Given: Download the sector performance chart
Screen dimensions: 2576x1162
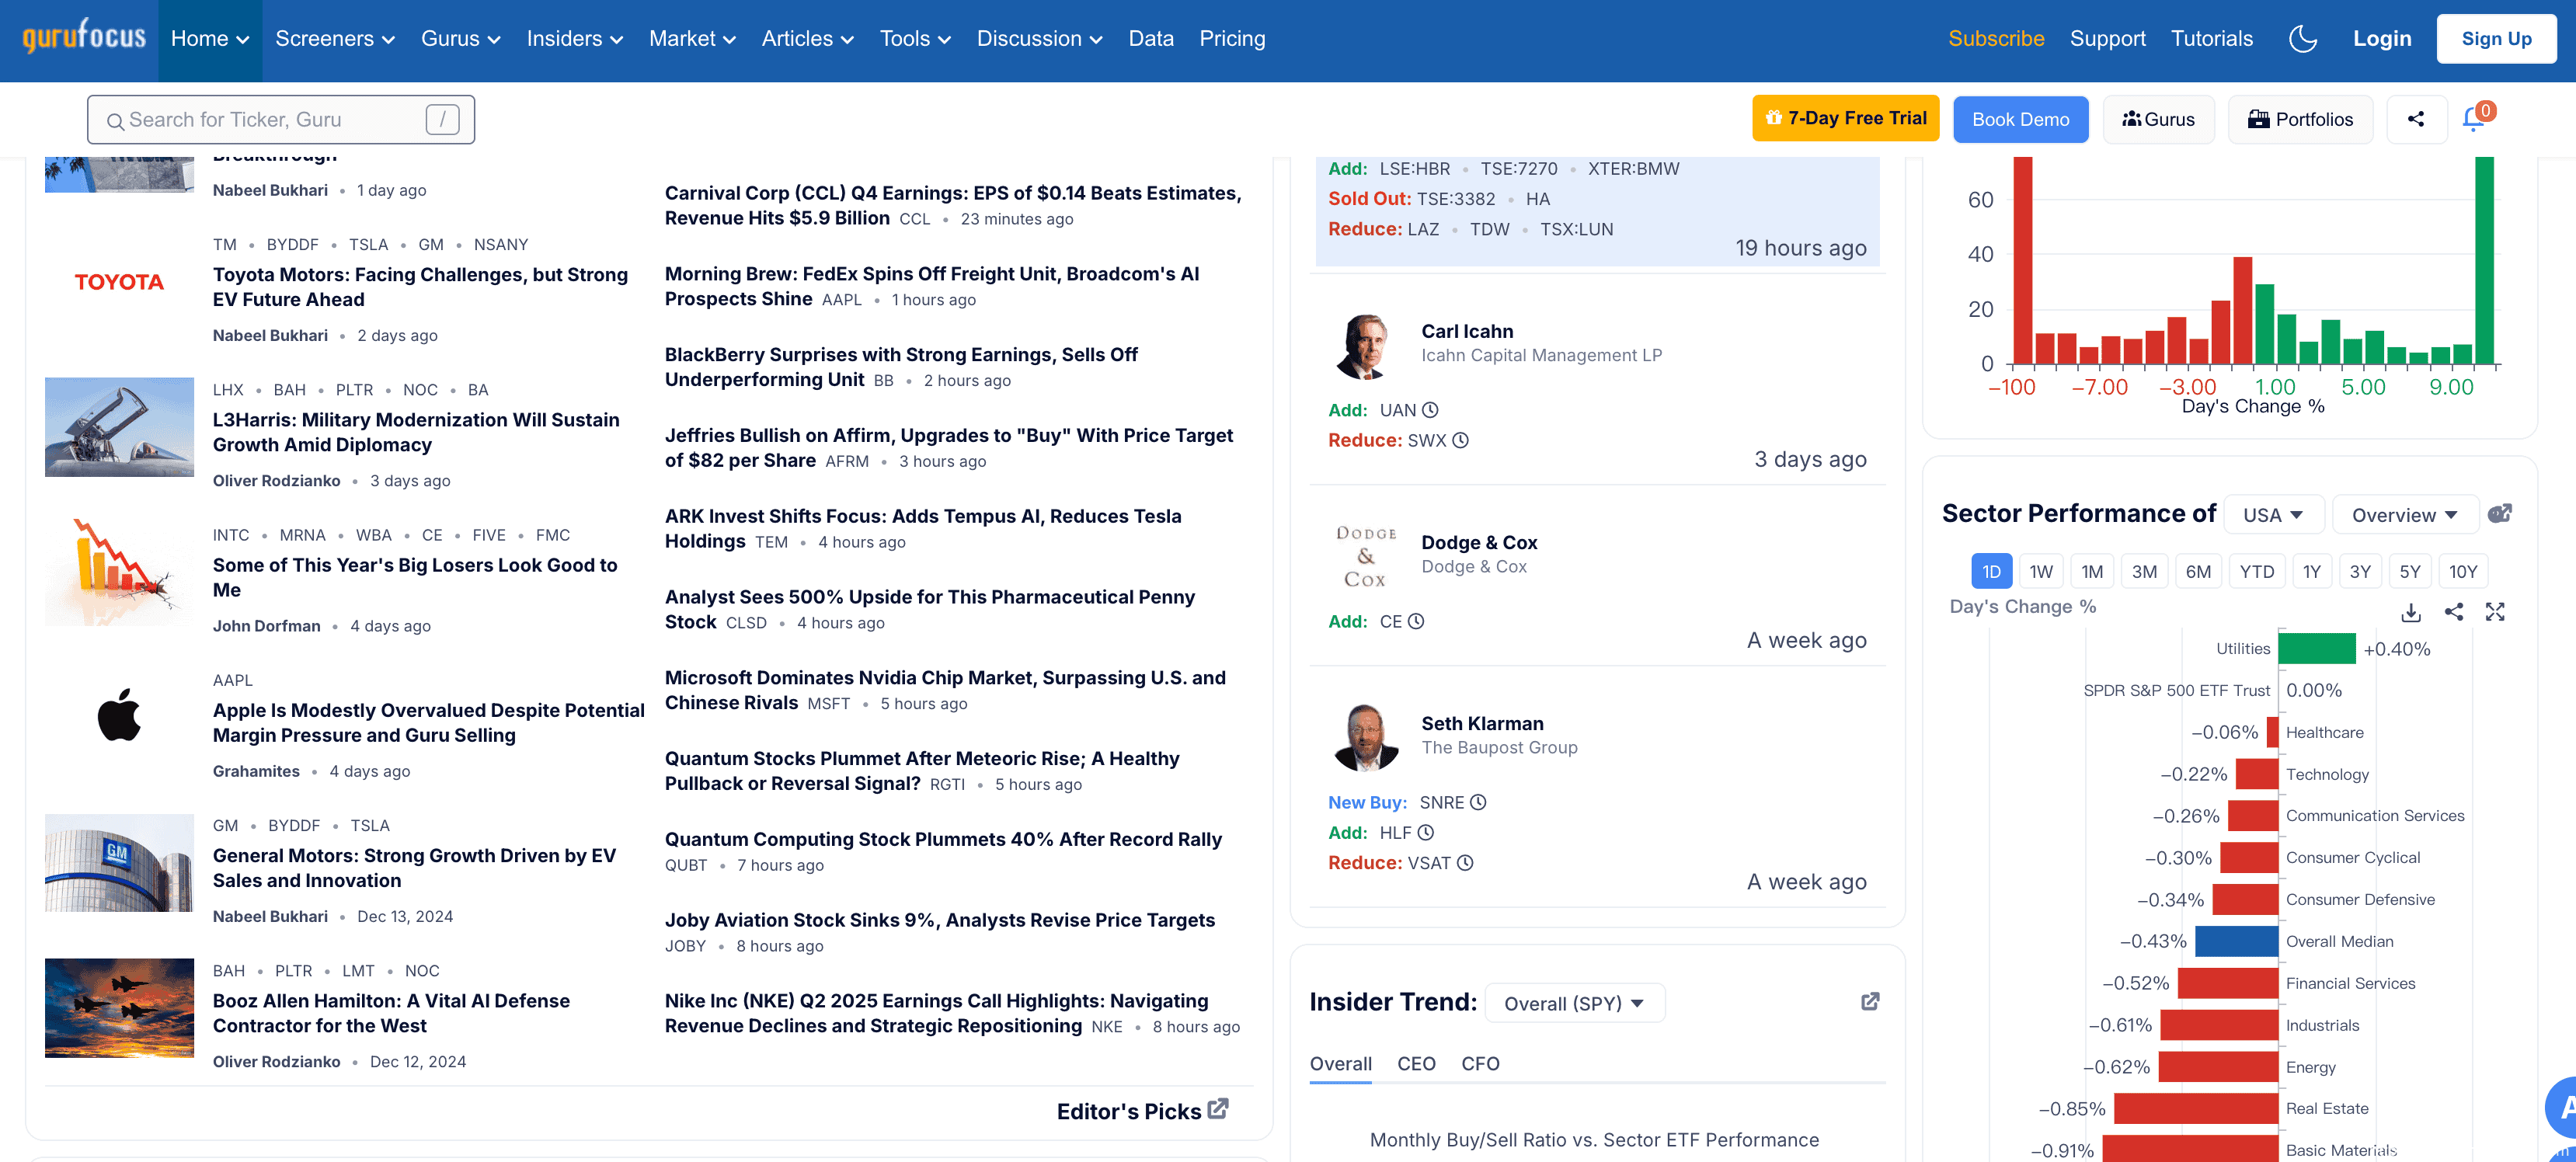Looking at the screenshot, I should pos(2411,612).
